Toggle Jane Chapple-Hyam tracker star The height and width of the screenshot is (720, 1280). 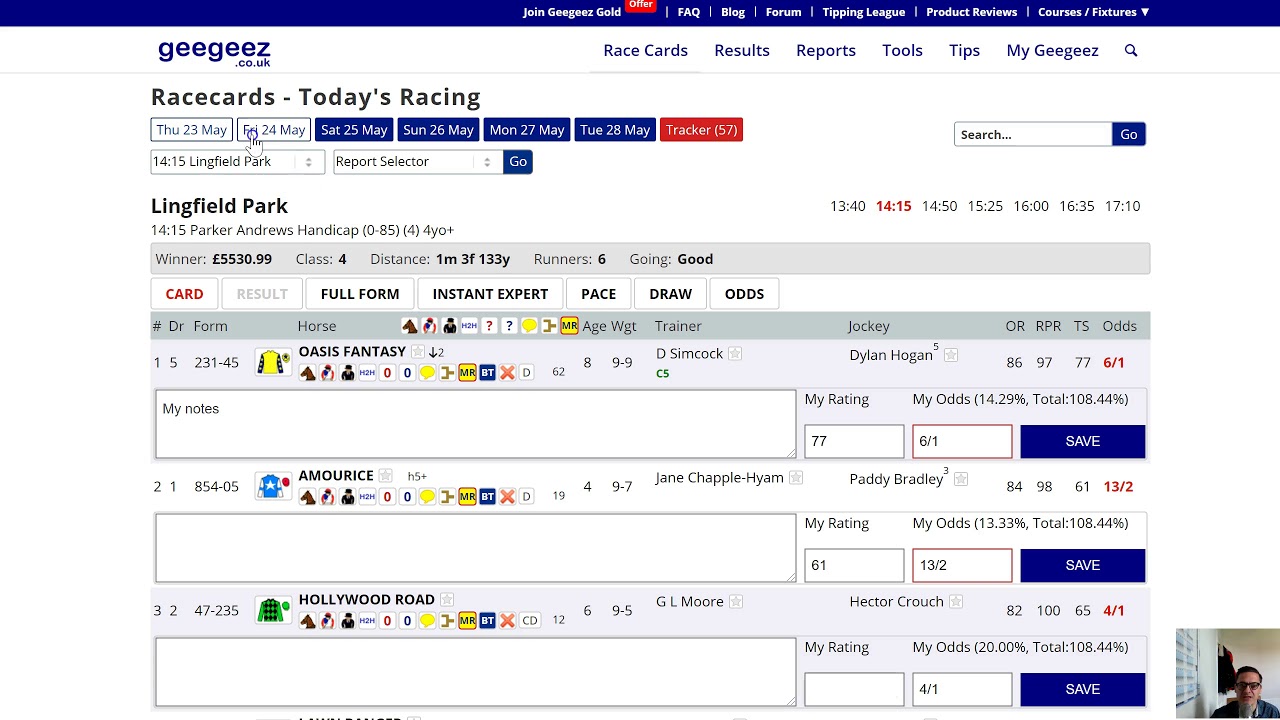point(796,478)
